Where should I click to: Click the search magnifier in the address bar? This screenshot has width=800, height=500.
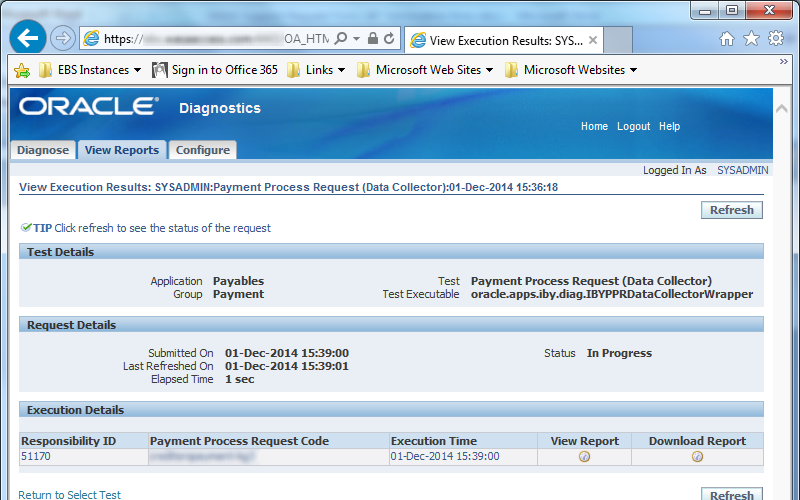point(340,39)
